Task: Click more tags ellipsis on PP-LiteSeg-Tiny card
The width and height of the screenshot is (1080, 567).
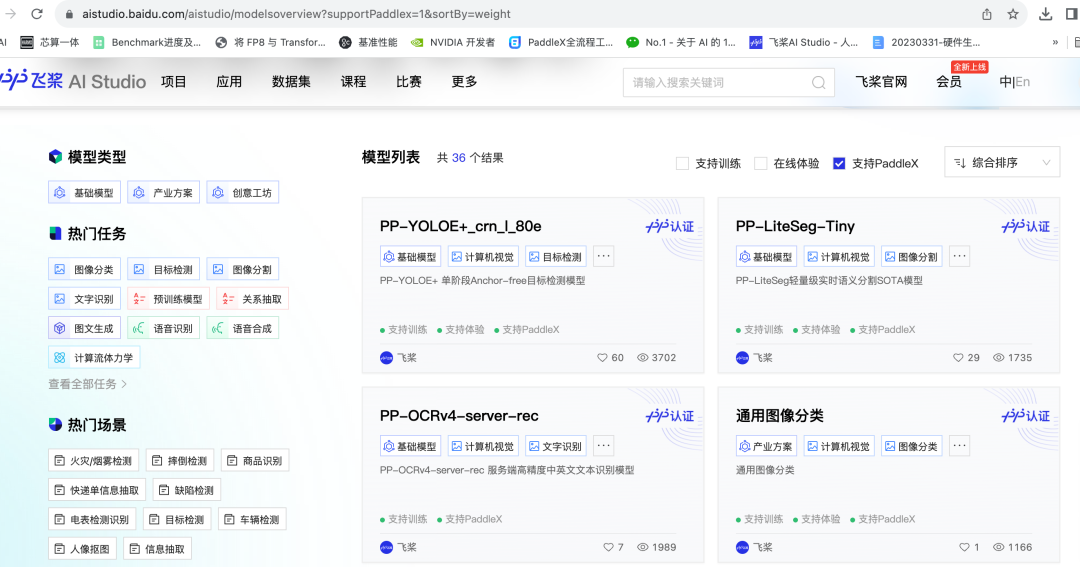Action: [959, 256]
